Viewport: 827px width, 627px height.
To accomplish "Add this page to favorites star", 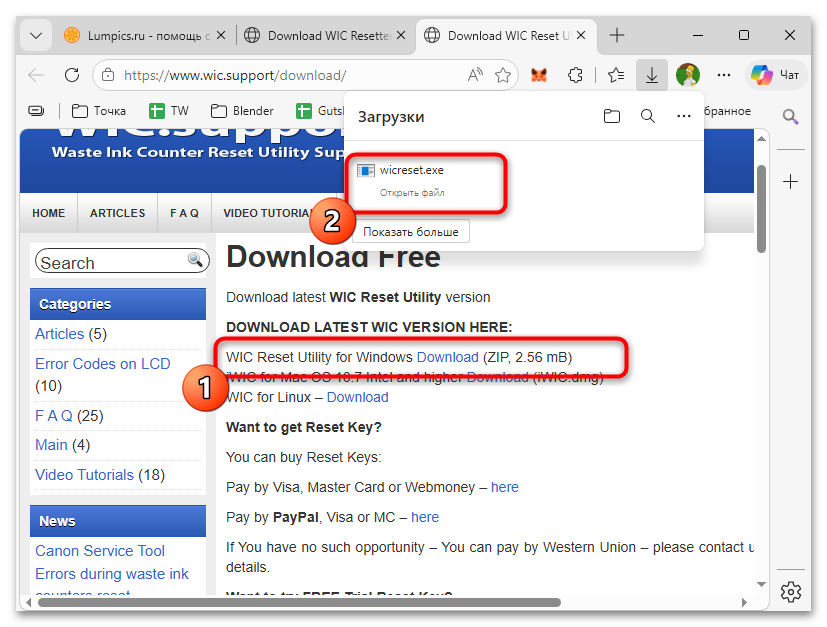I will pos(503,75).
